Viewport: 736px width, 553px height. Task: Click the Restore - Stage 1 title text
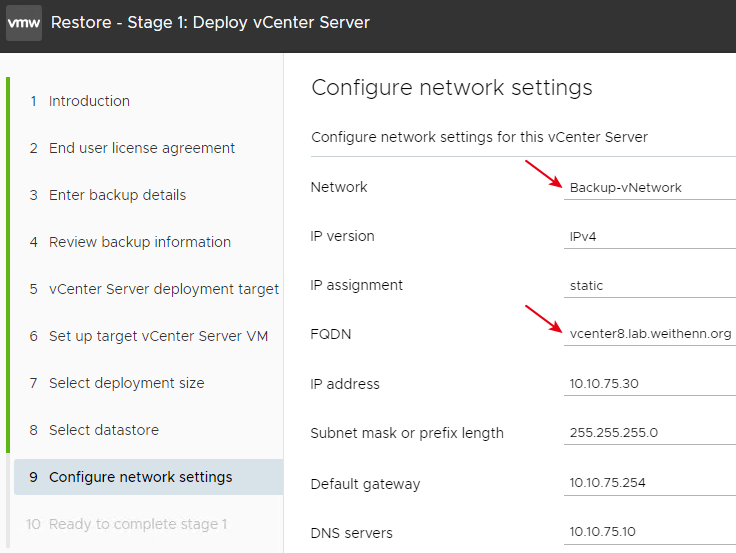tap(210, 23)
